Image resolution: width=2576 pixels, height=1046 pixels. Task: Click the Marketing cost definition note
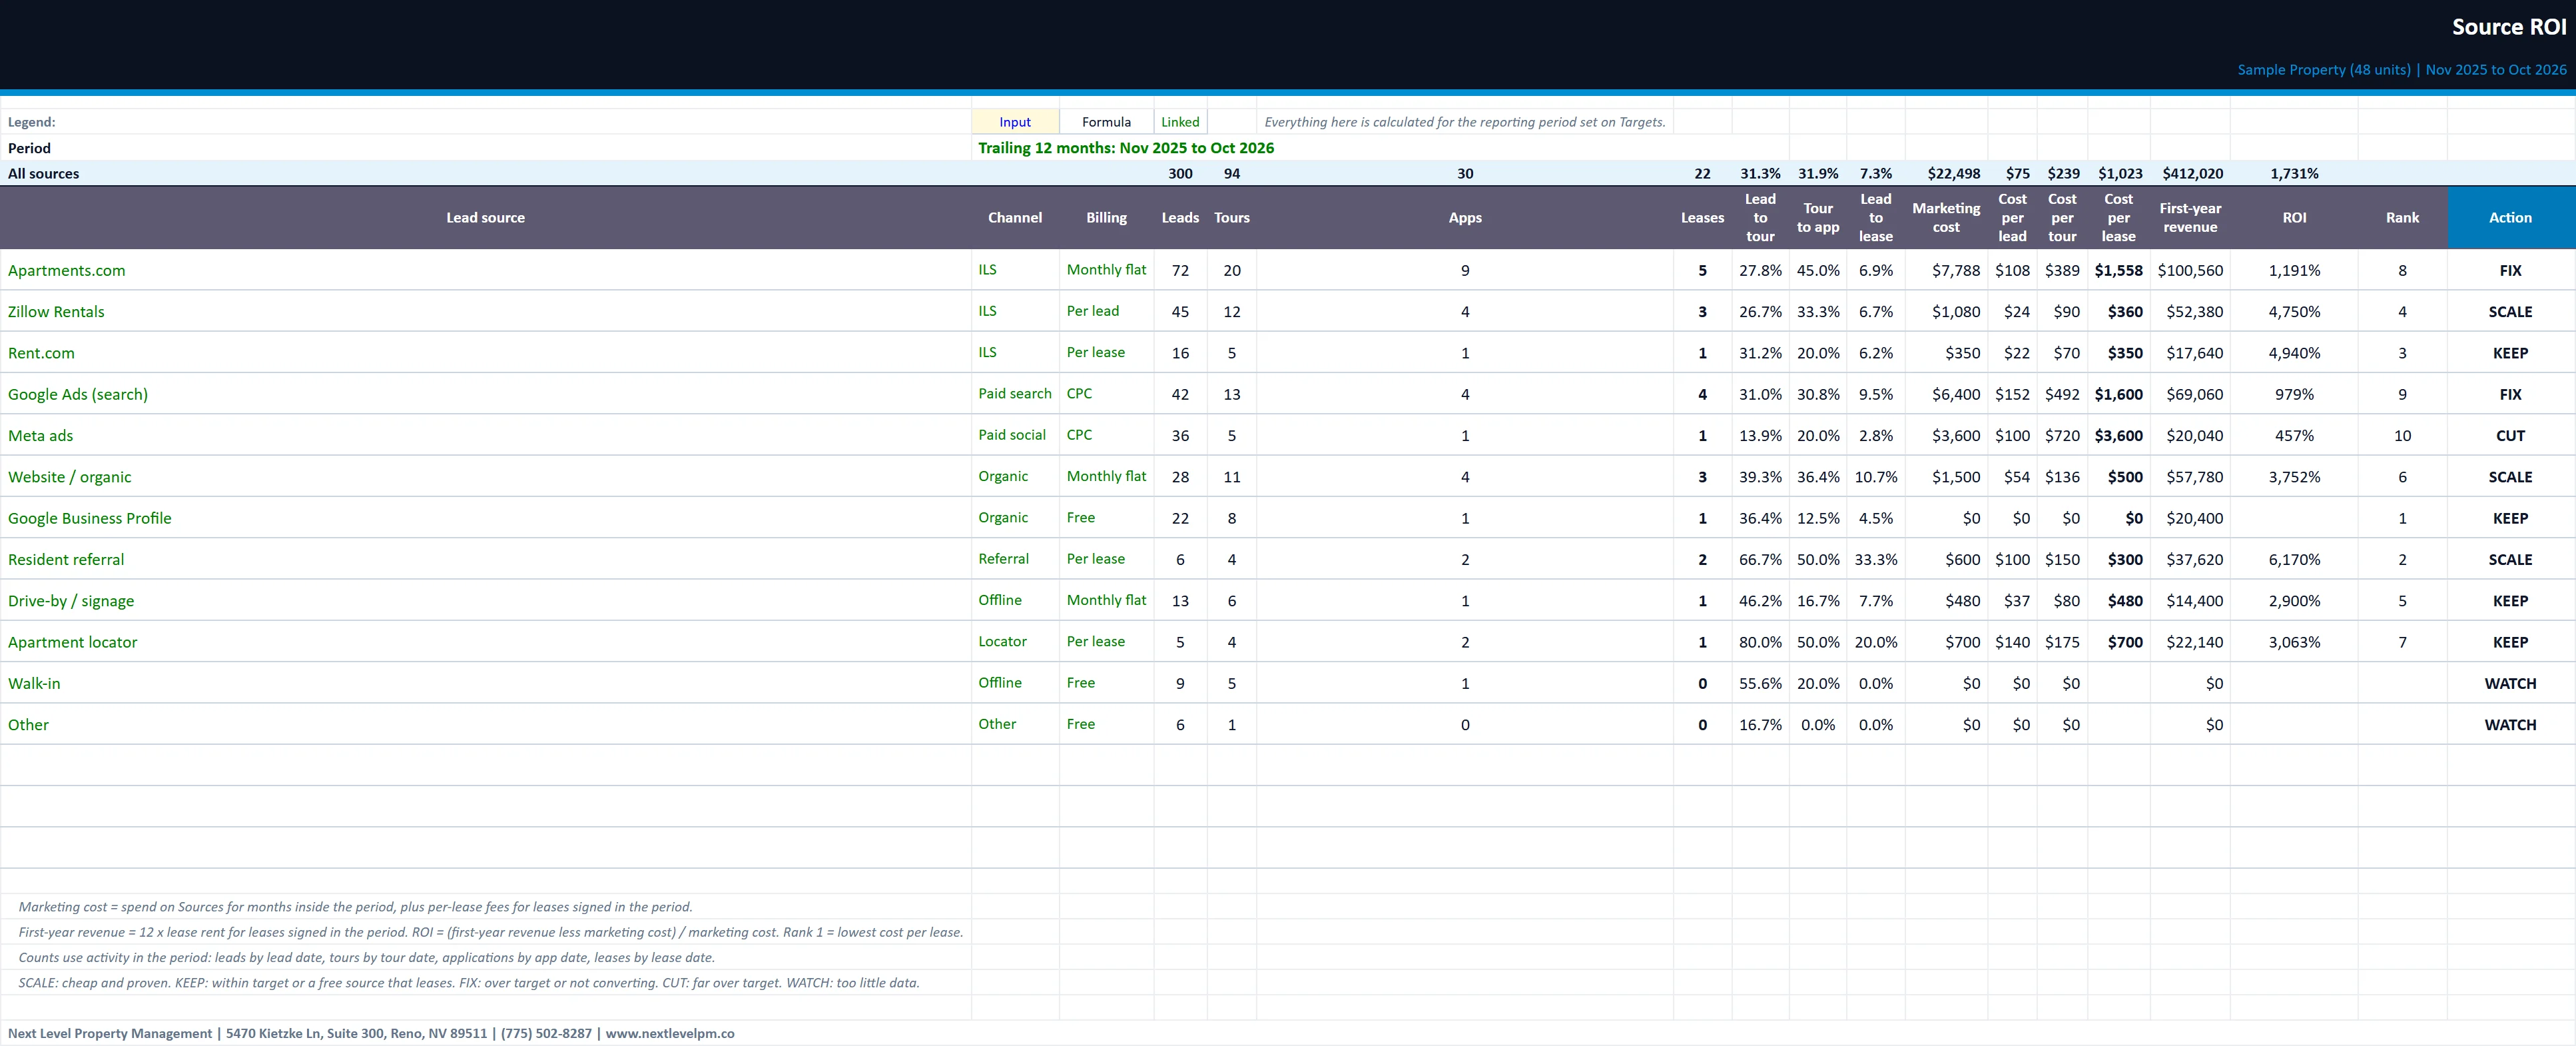point(355,907)
